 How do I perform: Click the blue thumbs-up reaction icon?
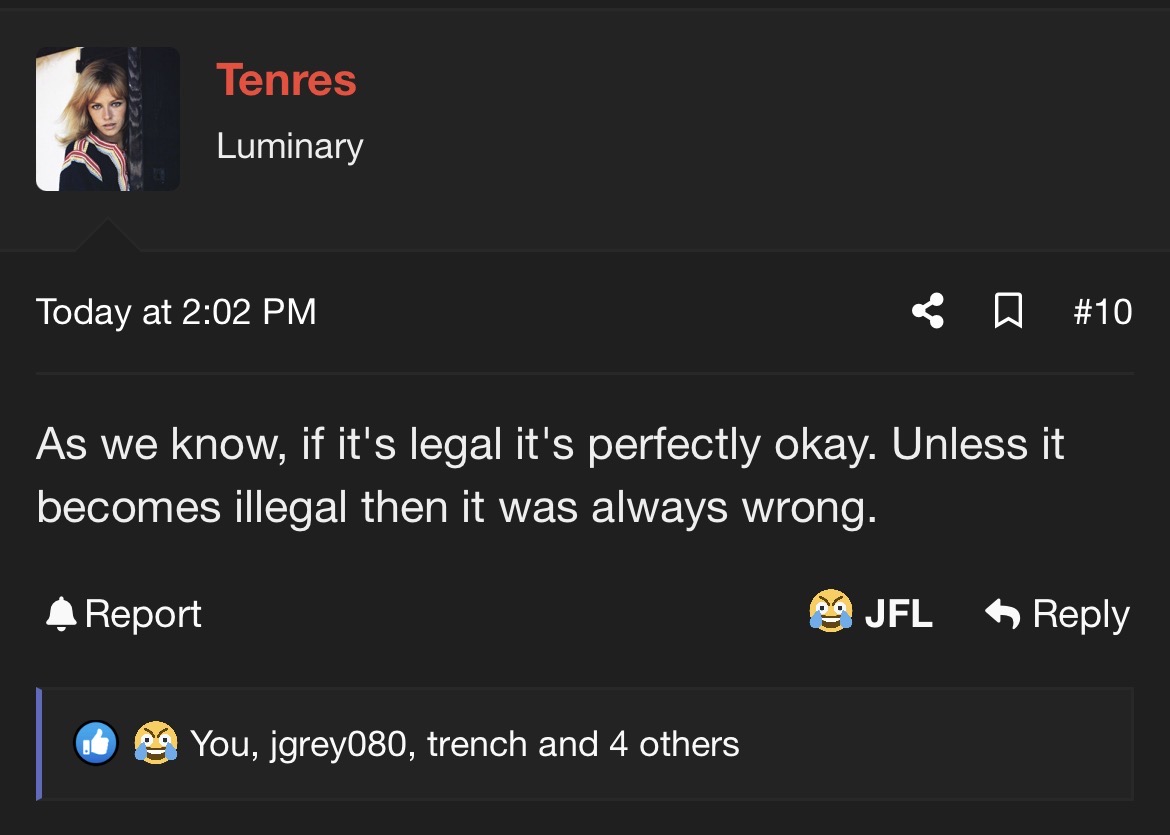click(x=96, y=743)
